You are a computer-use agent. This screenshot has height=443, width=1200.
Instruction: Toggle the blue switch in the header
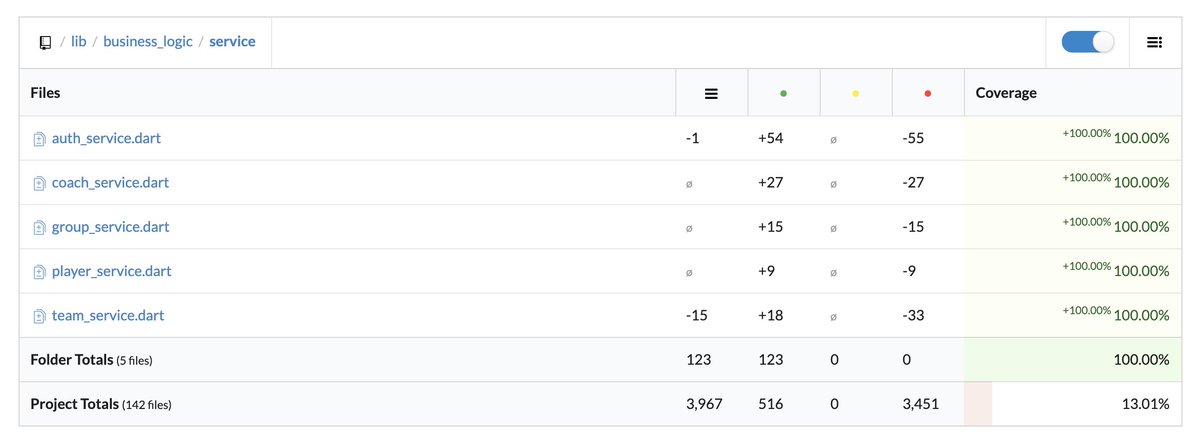1087,42
